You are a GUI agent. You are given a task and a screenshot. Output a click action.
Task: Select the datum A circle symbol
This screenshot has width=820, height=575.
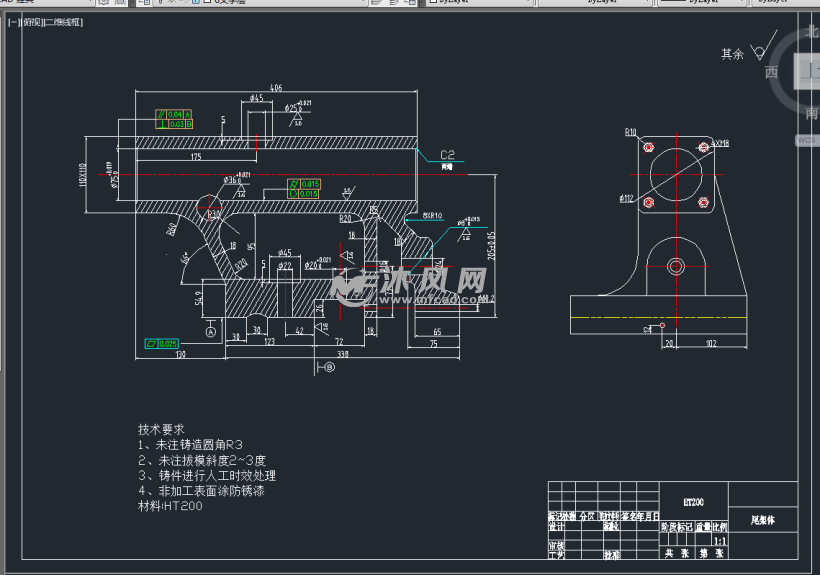click(x=210, y=330)
